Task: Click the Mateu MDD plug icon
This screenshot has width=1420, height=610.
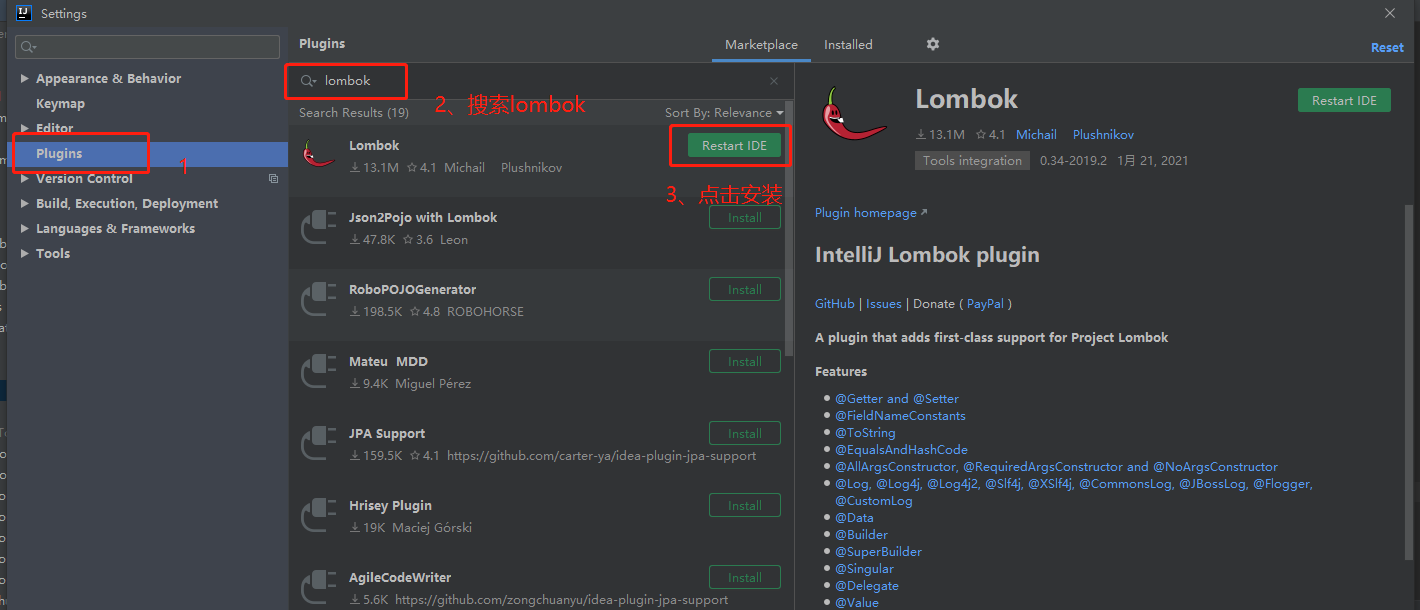Action: pyautogui.click(x=319, y=371)
